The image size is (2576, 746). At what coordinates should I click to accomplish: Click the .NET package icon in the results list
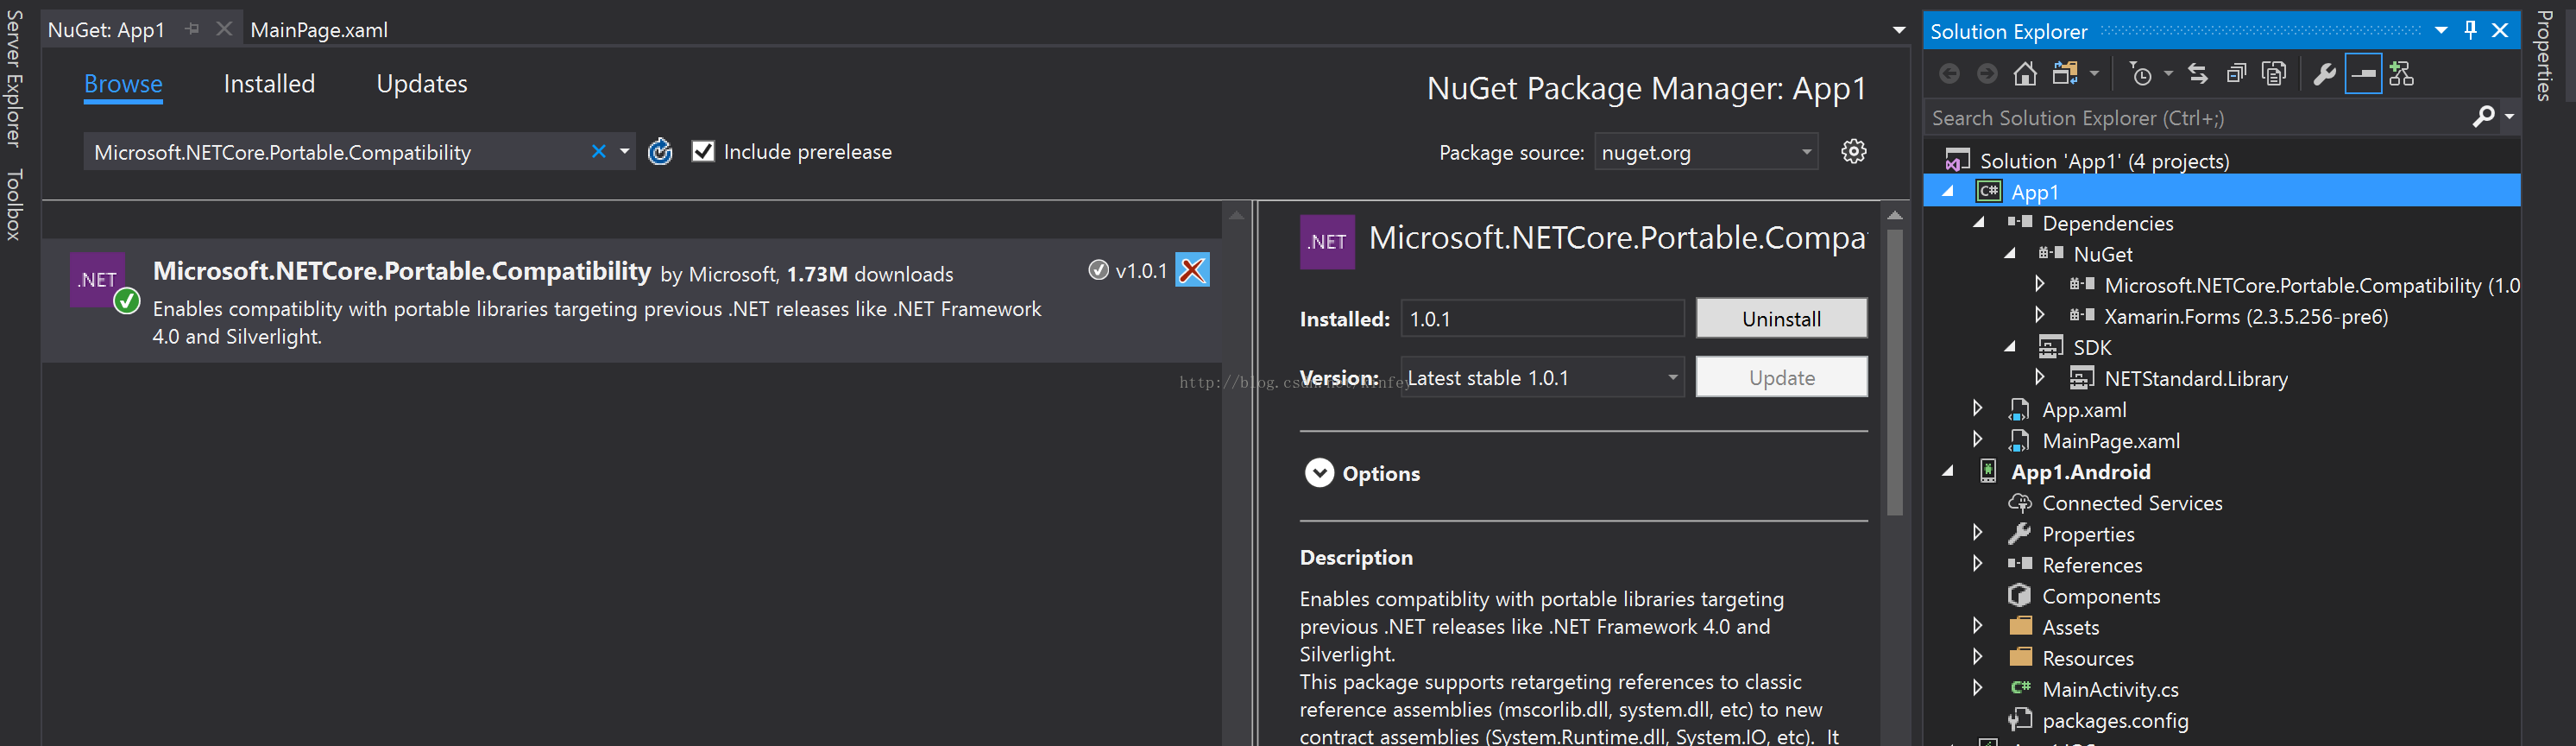tap(98, 279)
